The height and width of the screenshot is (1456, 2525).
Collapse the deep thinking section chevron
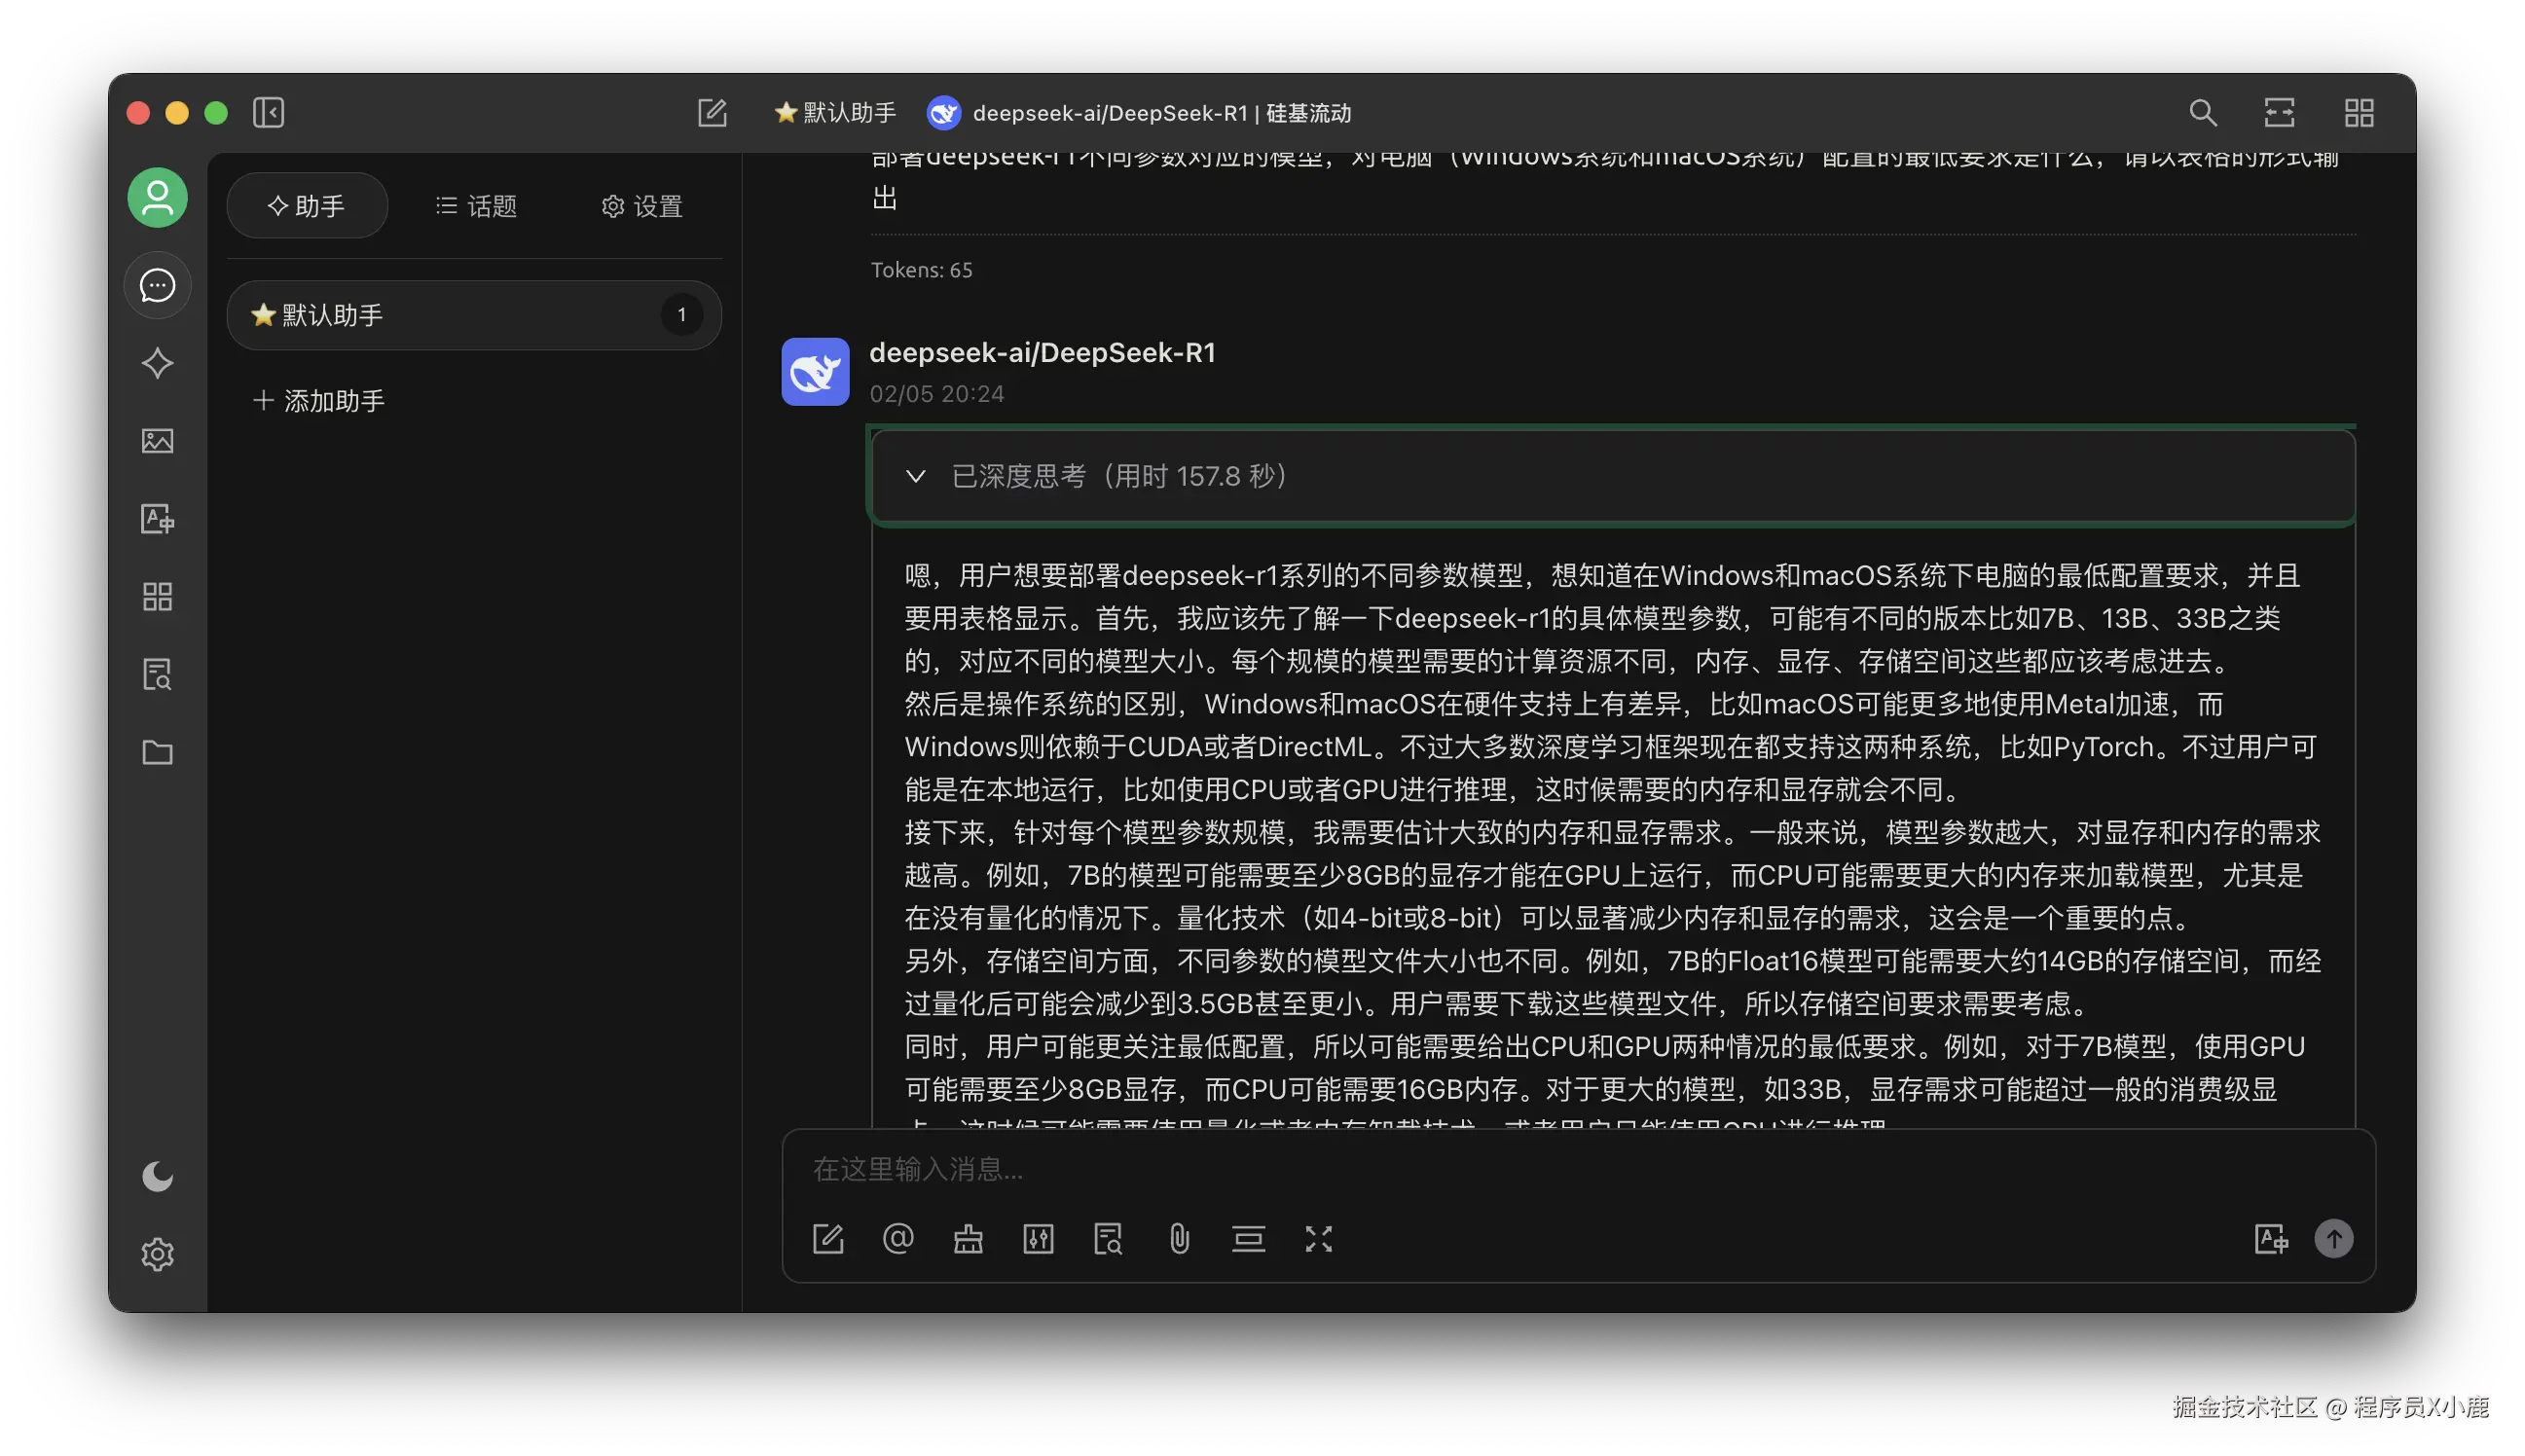(915, 476)
